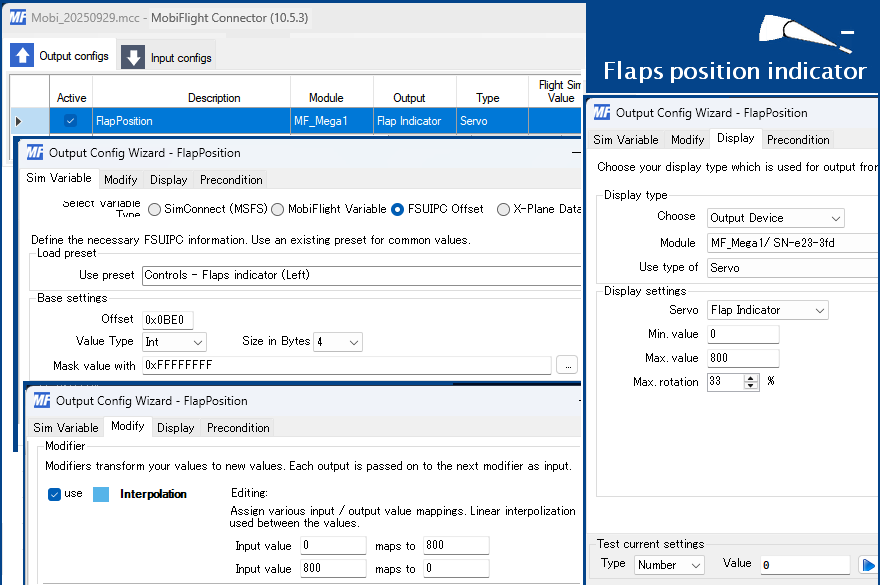Expand the Choose display type dropdown

point(775,218)
